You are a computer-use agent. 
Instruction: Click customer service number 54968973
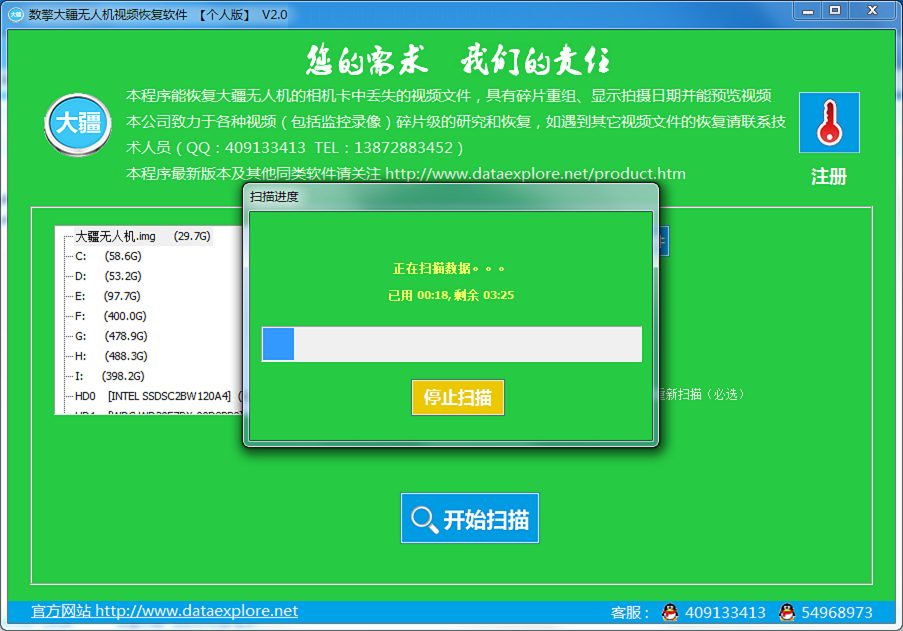pyautogui.click(x=837, y=612)
